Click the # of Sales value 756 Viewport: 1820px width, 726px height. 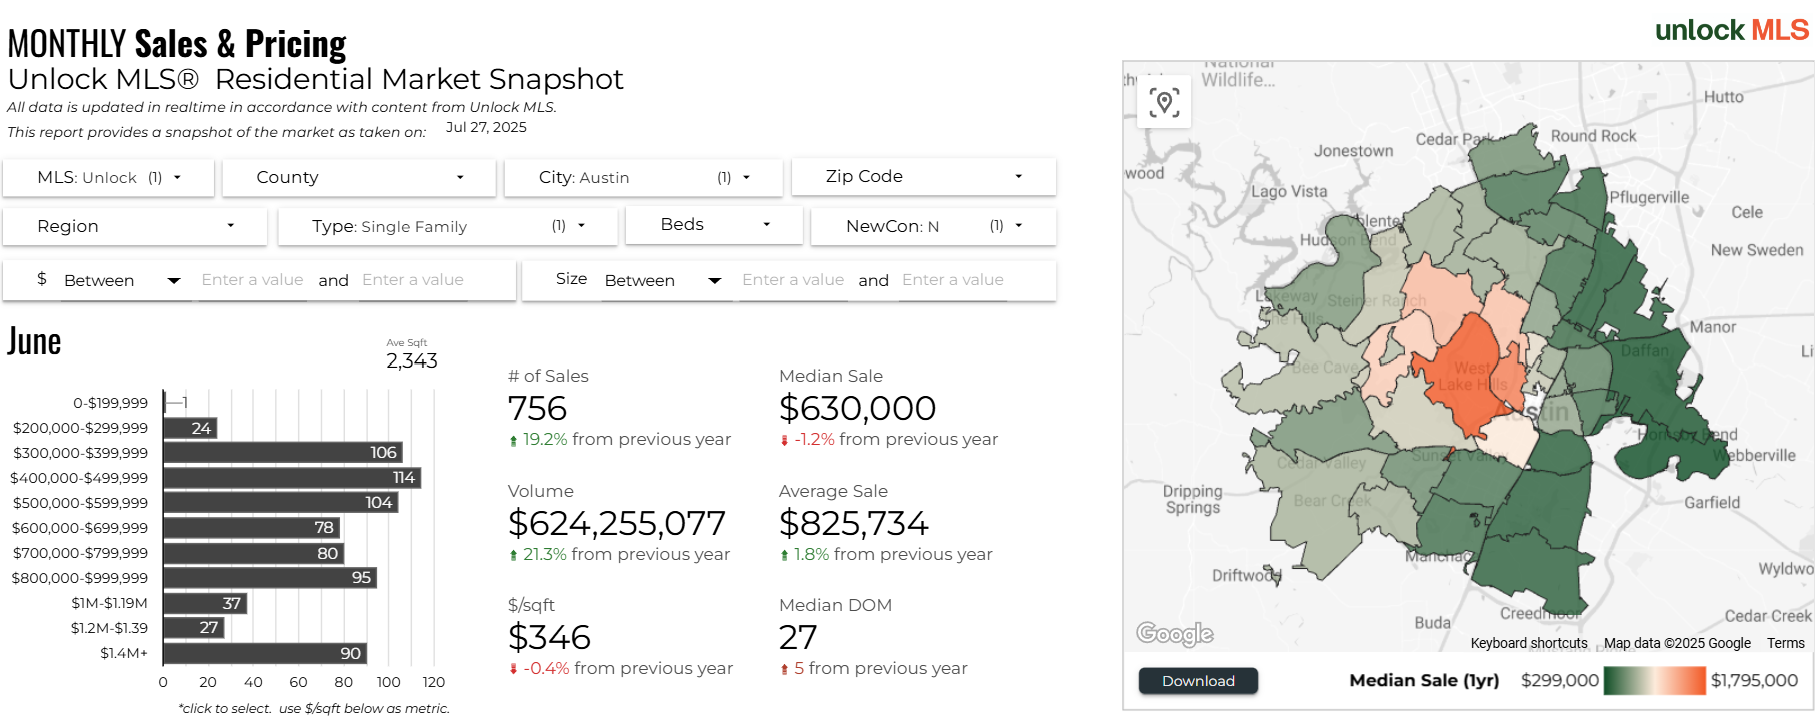[537, 408]
